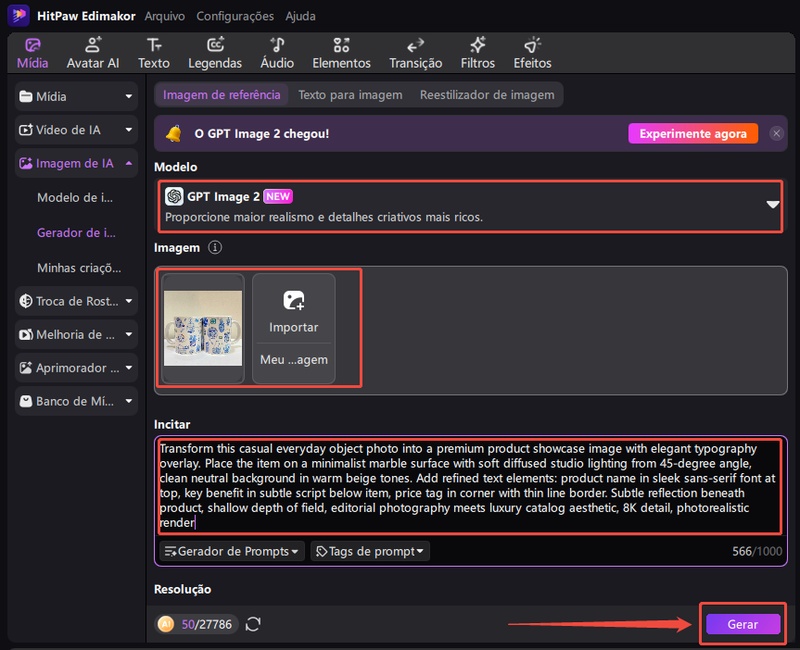Click the Resolução heading
The image size is (800, 650).
pos(183,589)
